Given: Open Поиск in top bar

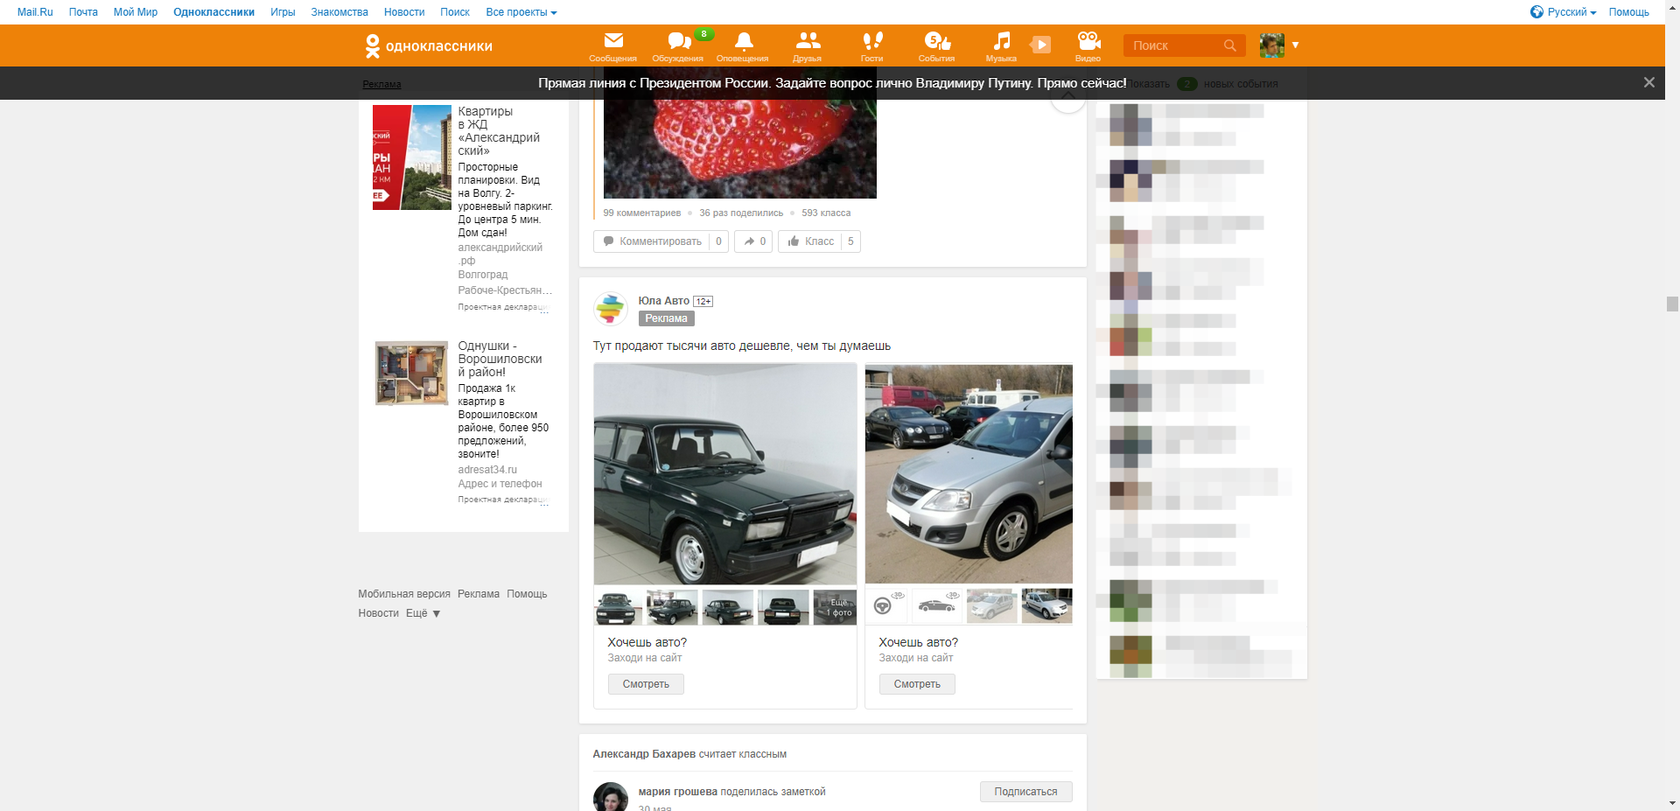Looking at the screenshot, I should point(455,12).
